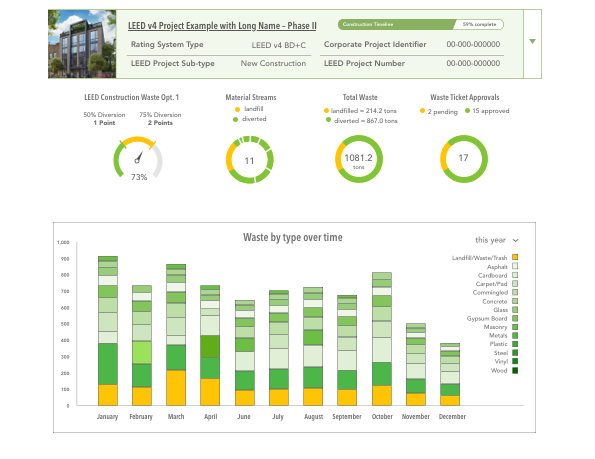The image size is (595, 459).
Task: Click the 'diverted = 867.0 tons' legend dot
Action: click(329, 120)
